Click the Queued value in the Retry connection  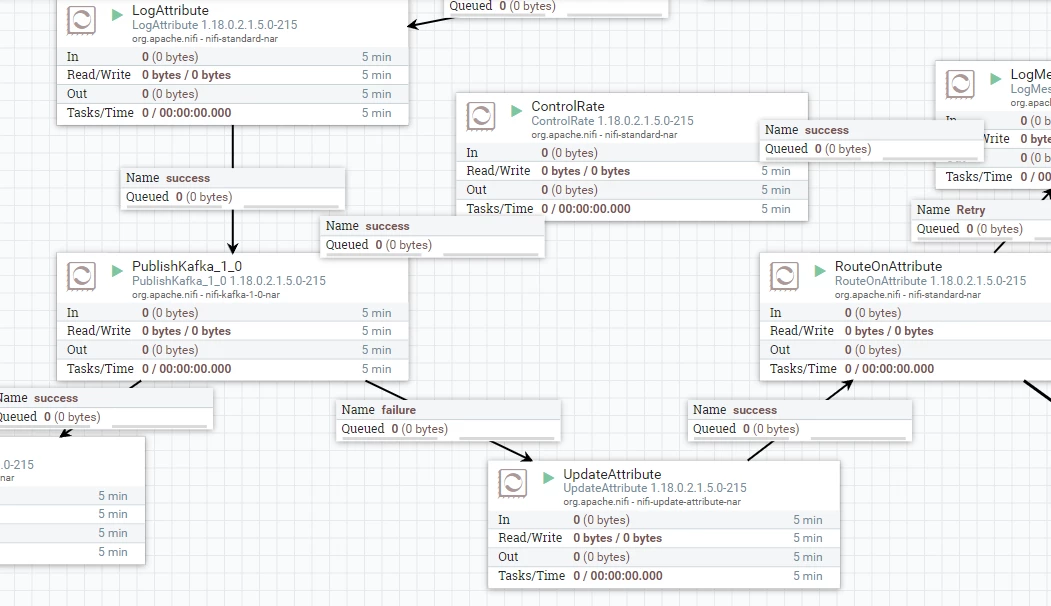pyautogui.click(x=995, y=229)
